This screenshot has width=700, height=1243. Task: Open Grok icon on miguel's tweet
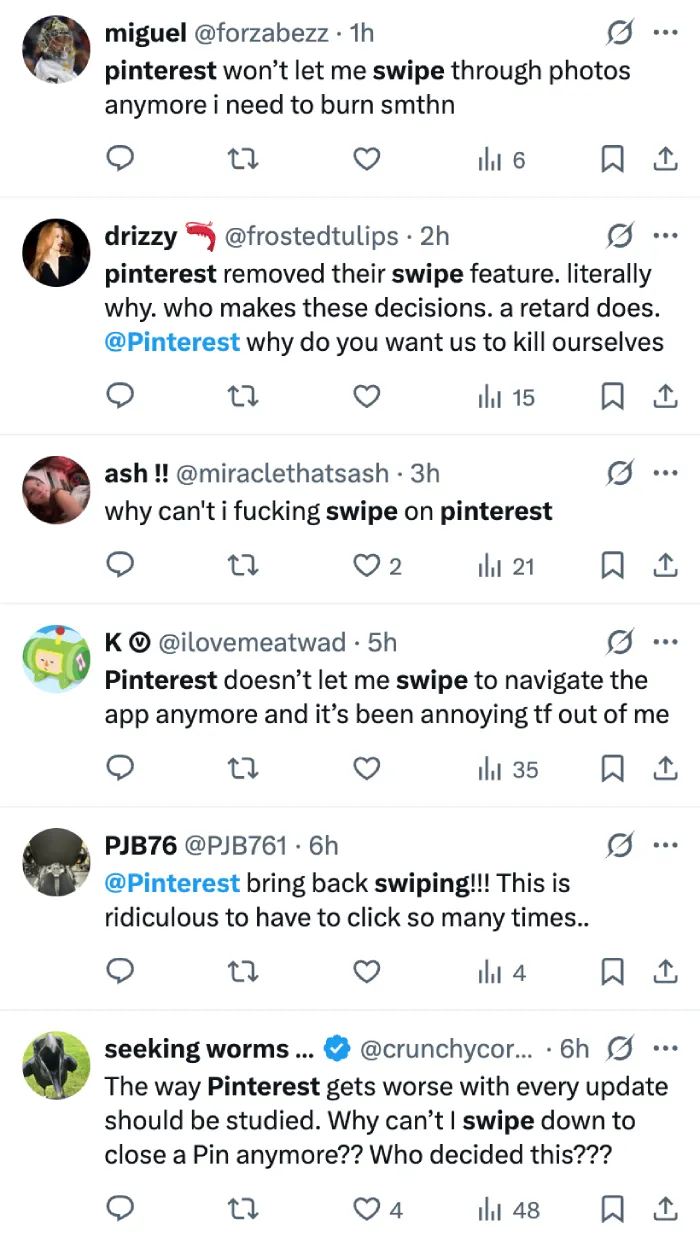pyautogui.click(x=620, y=33)
